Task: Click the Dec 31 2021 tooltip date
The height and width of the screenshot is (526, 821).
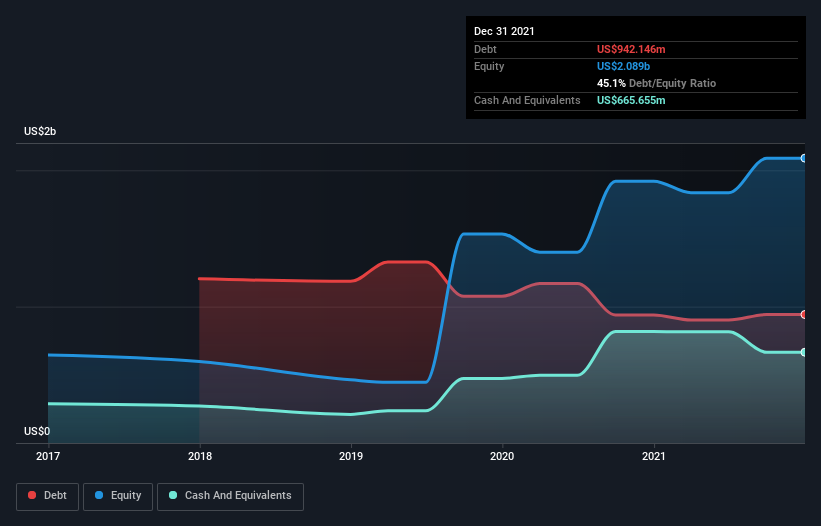Action: (x=504, y=31)
